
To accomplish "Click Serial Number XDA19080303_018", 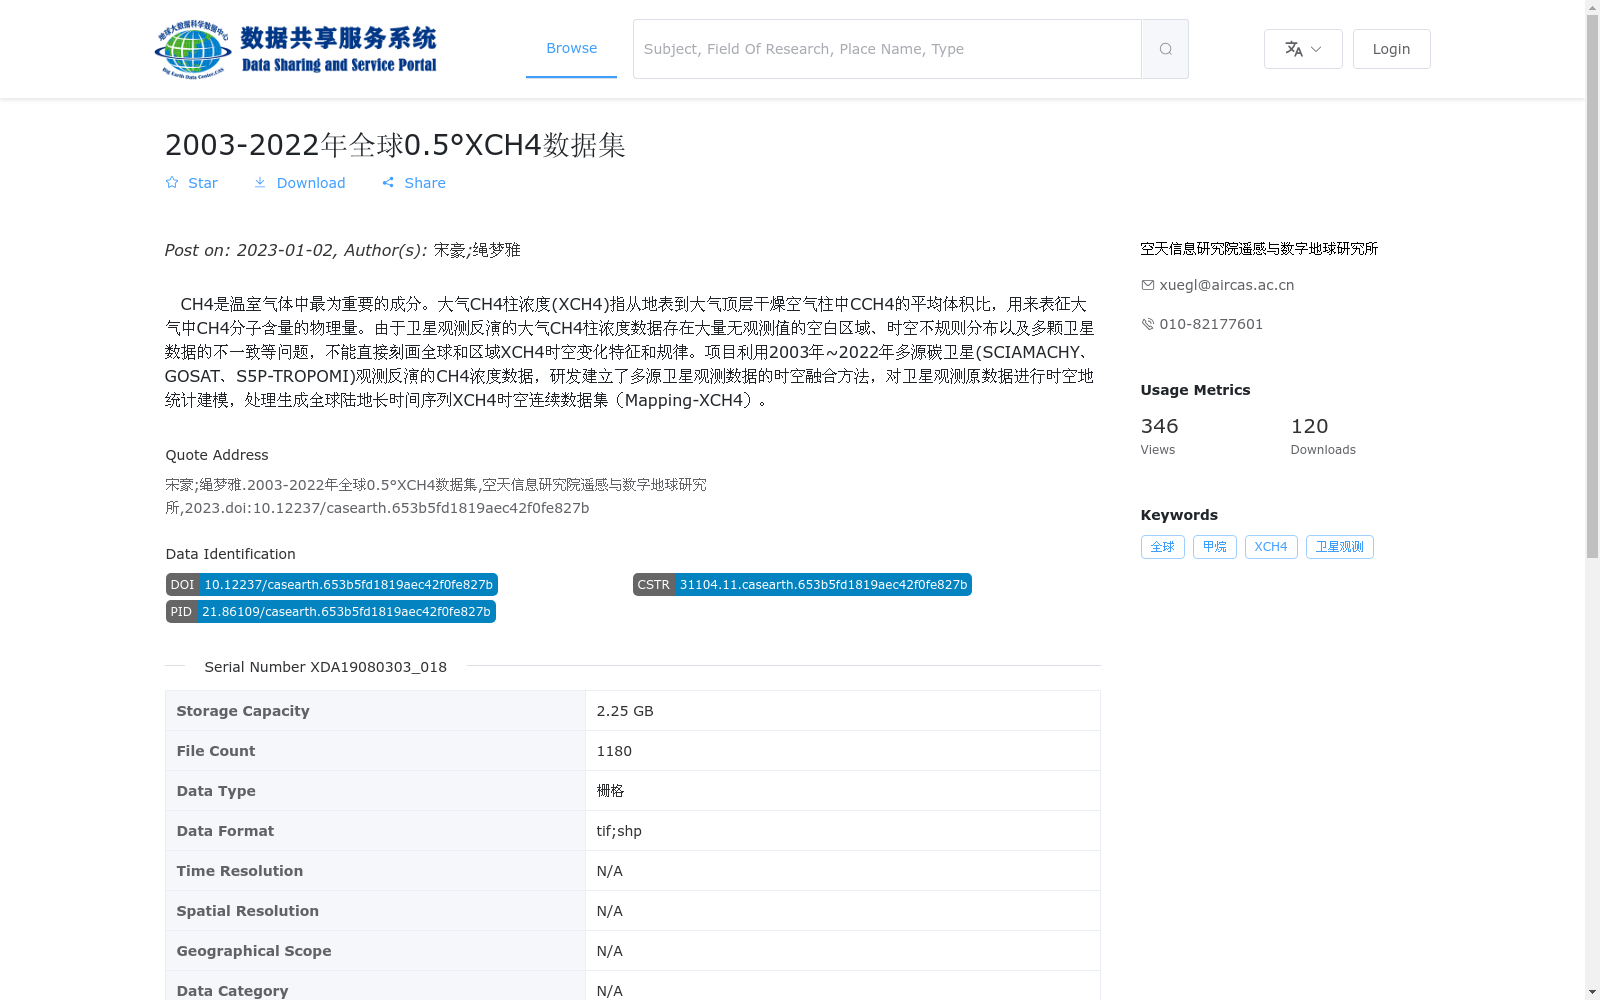I will [x=326, y=667].
